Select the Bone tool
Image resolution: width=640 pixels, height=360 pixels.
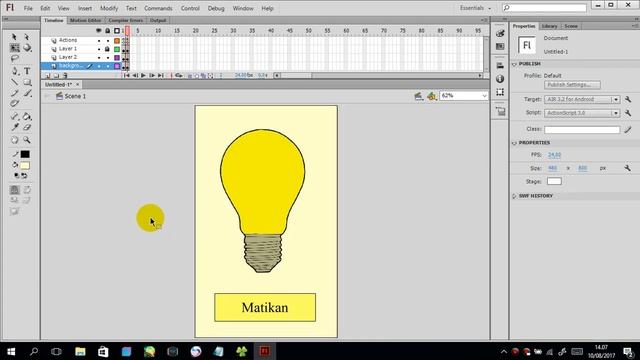pos(14,116)
